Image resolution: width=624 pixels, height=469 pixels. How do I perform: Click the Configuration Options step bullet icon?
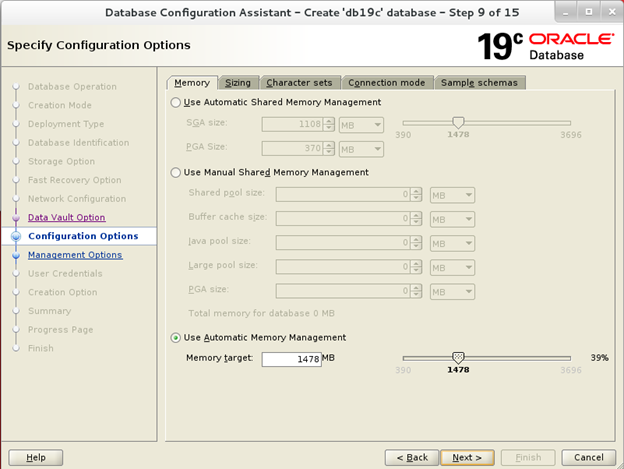(16, 236)
